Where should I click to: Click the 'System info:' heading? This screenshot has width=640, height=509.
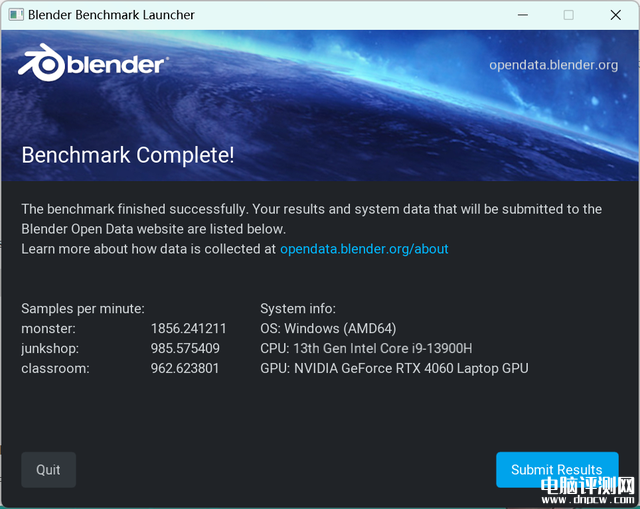pyautogui.click(x=298, y=309)
